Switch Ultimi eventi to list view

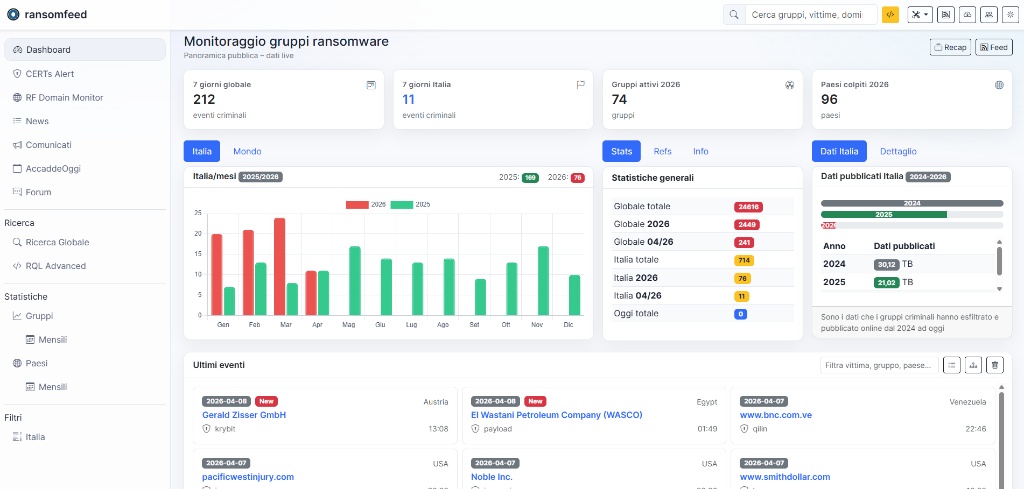pos(952,366)
